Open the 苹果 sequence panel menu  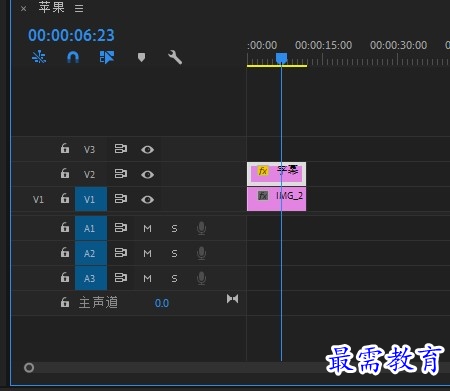[x=79, y=8]
